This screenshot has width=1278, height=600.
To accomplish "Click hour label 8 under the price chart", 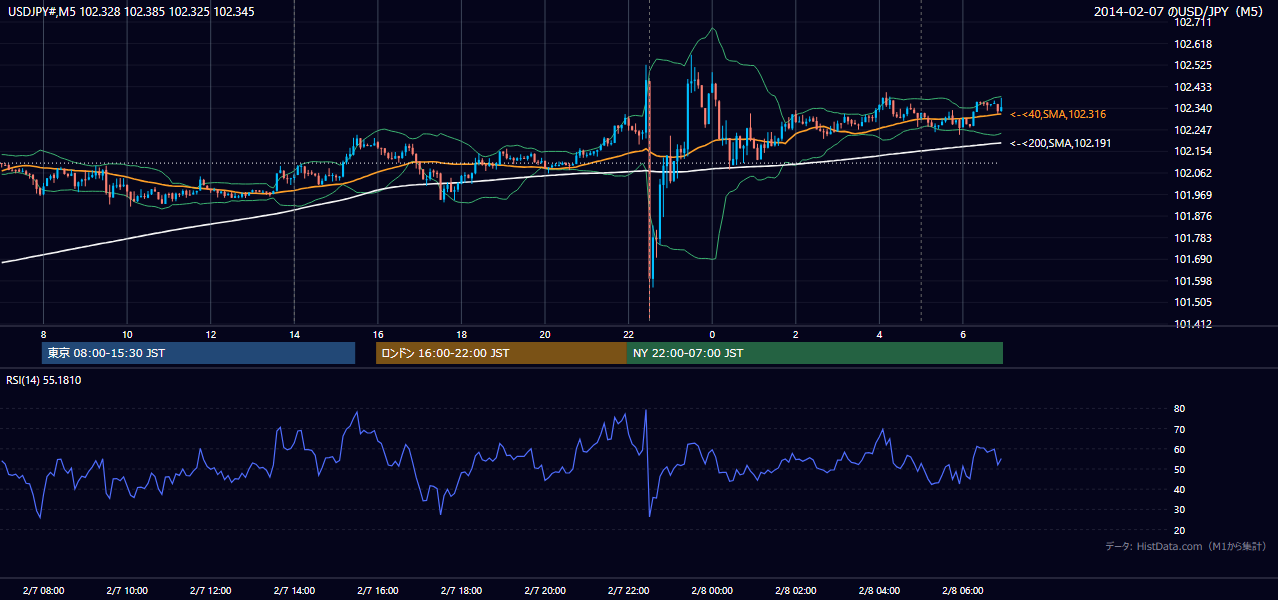I will click(x=43, y=333).
